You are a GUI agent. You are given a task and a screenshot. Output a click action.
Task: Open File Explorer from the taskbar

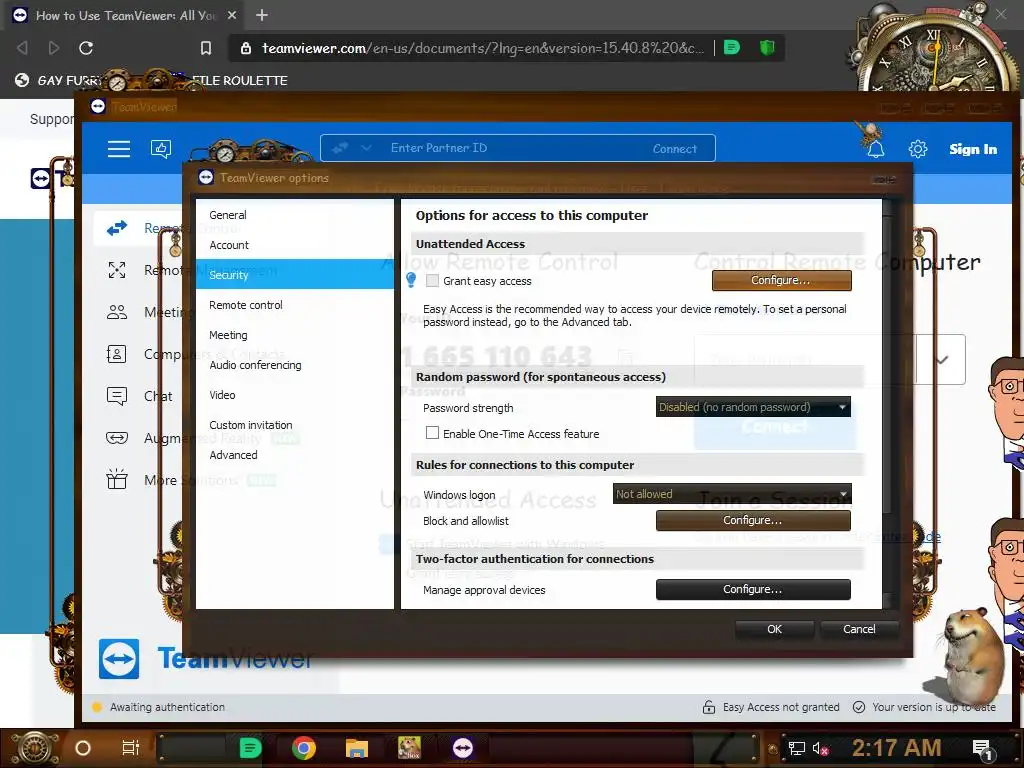click(357, 748)
